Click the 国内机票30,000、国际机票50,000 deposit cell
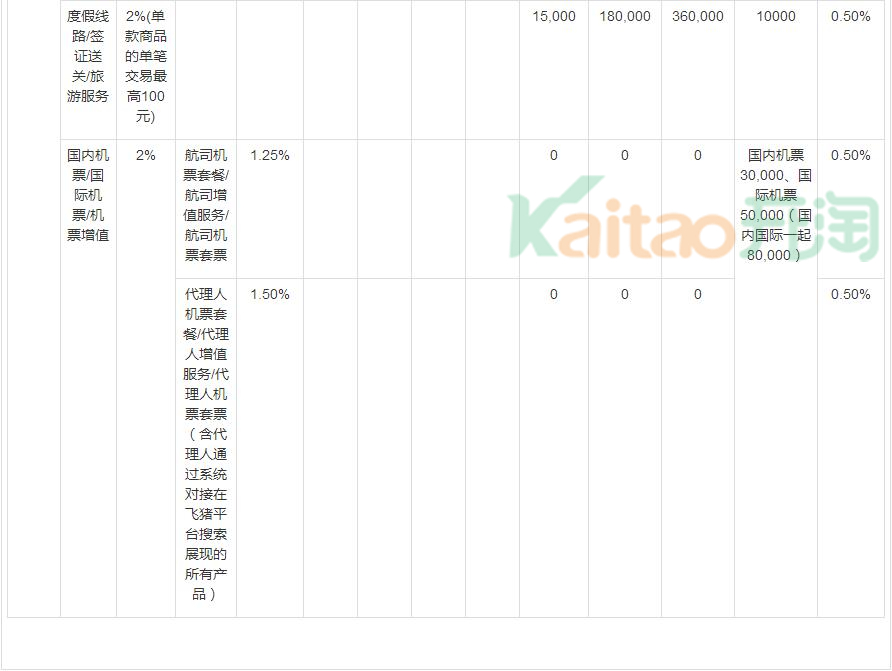Image resolution: width=892 pixels, height=671 pixels. pos(776,205)
